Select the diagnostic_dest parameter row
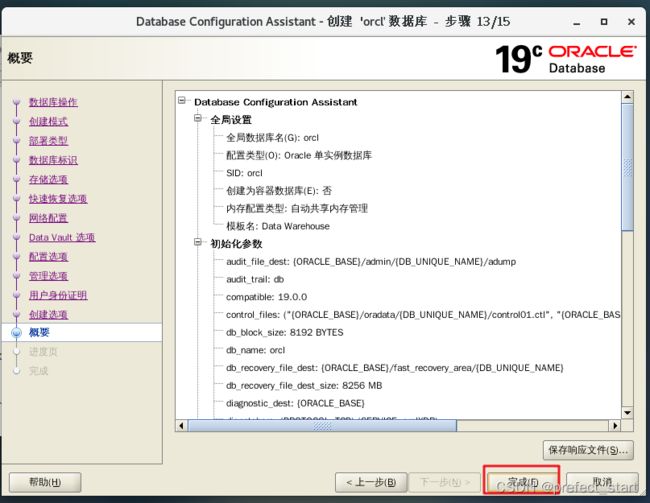This screenshot has width=650, height=503. coord(295,403)
